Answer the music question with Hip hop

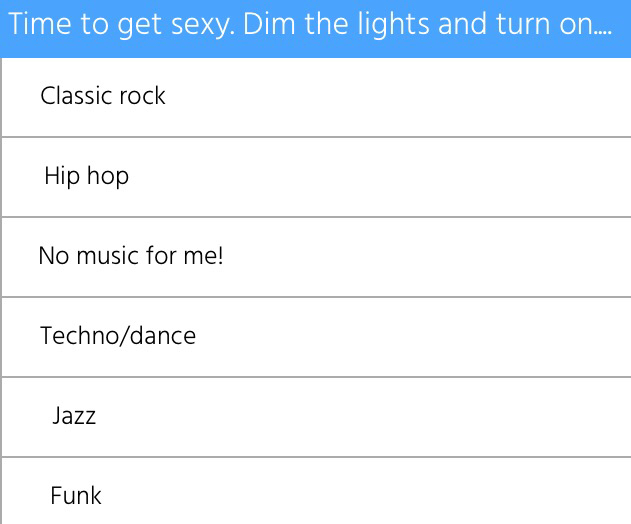(x=86, y=176)
